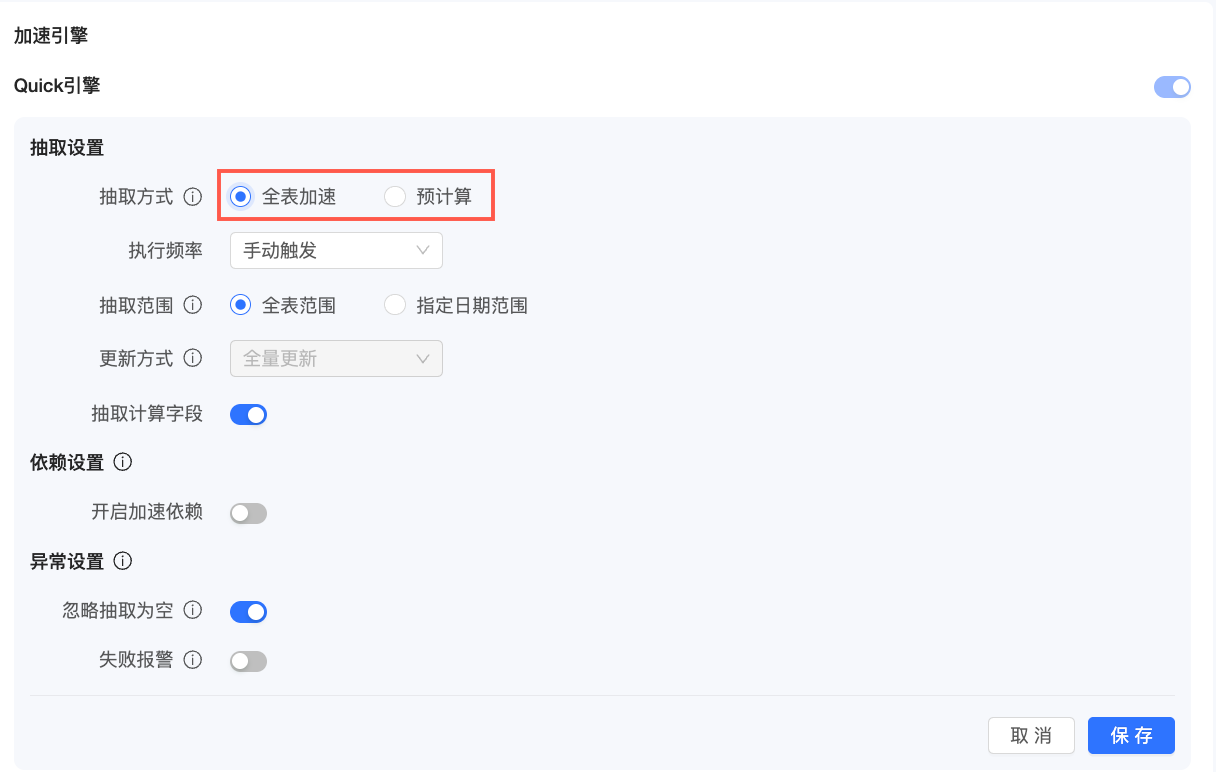Click the 保存 button
This screenshot has height=772, width=1216.
[1131, 736]
